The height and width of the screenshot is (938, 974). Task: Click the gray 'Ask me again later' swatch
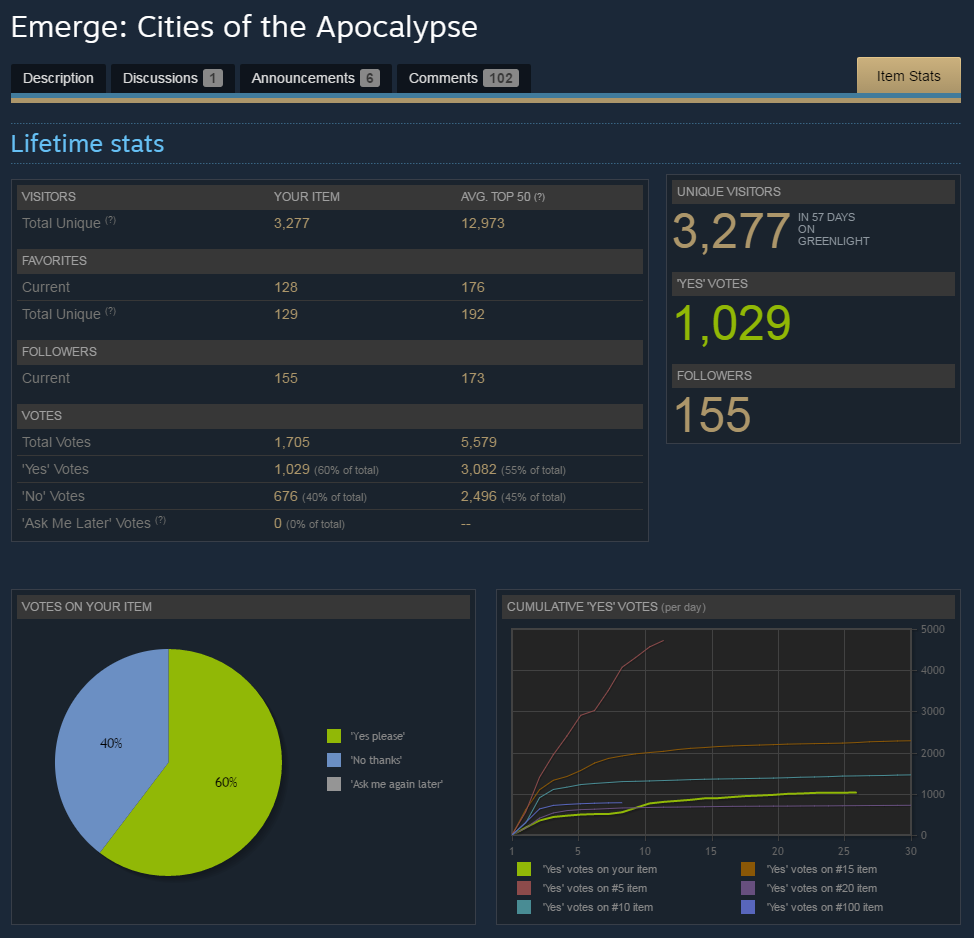334,784
